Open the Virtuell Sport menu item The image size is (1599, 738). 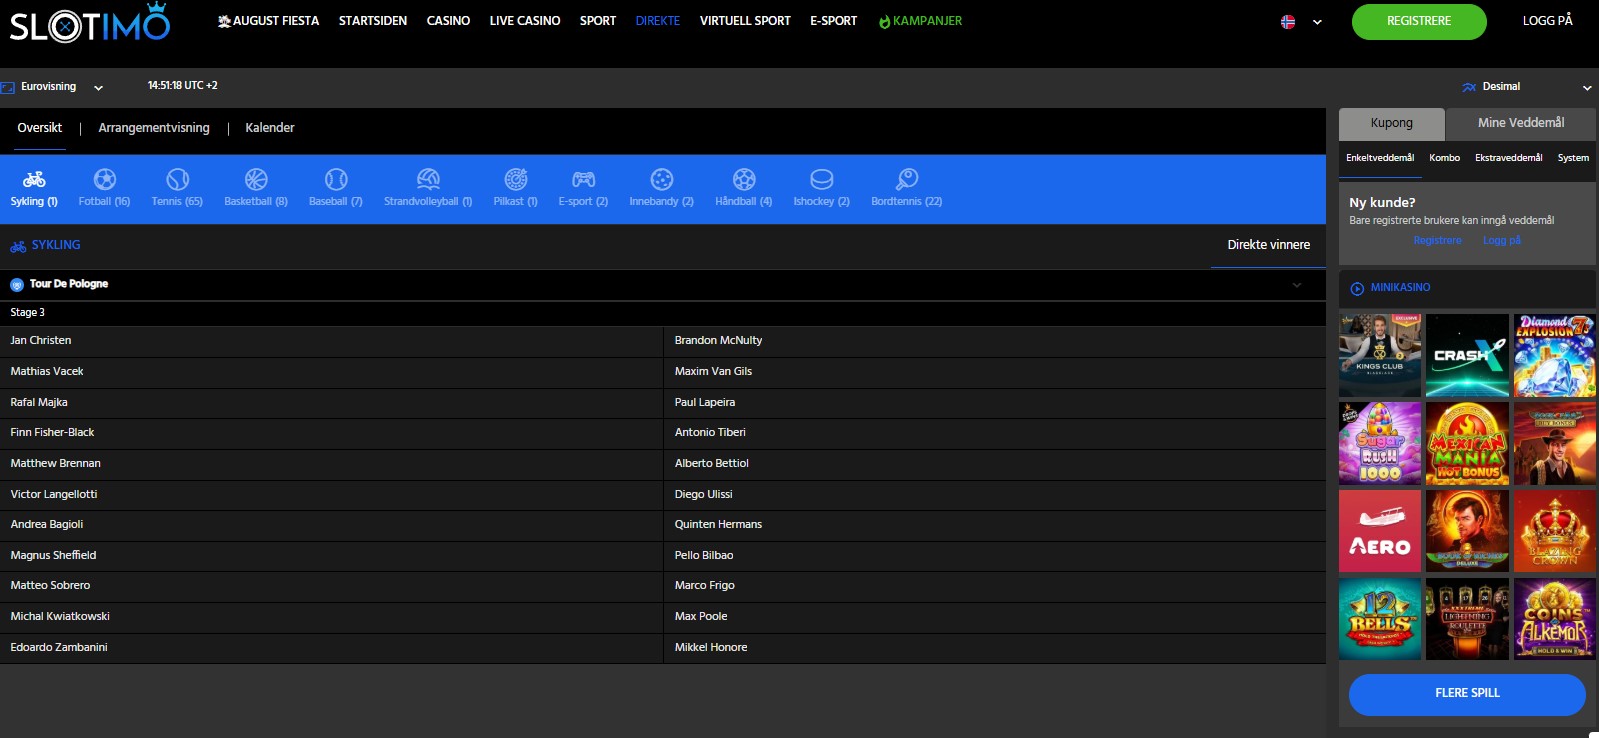click(745, 21)
